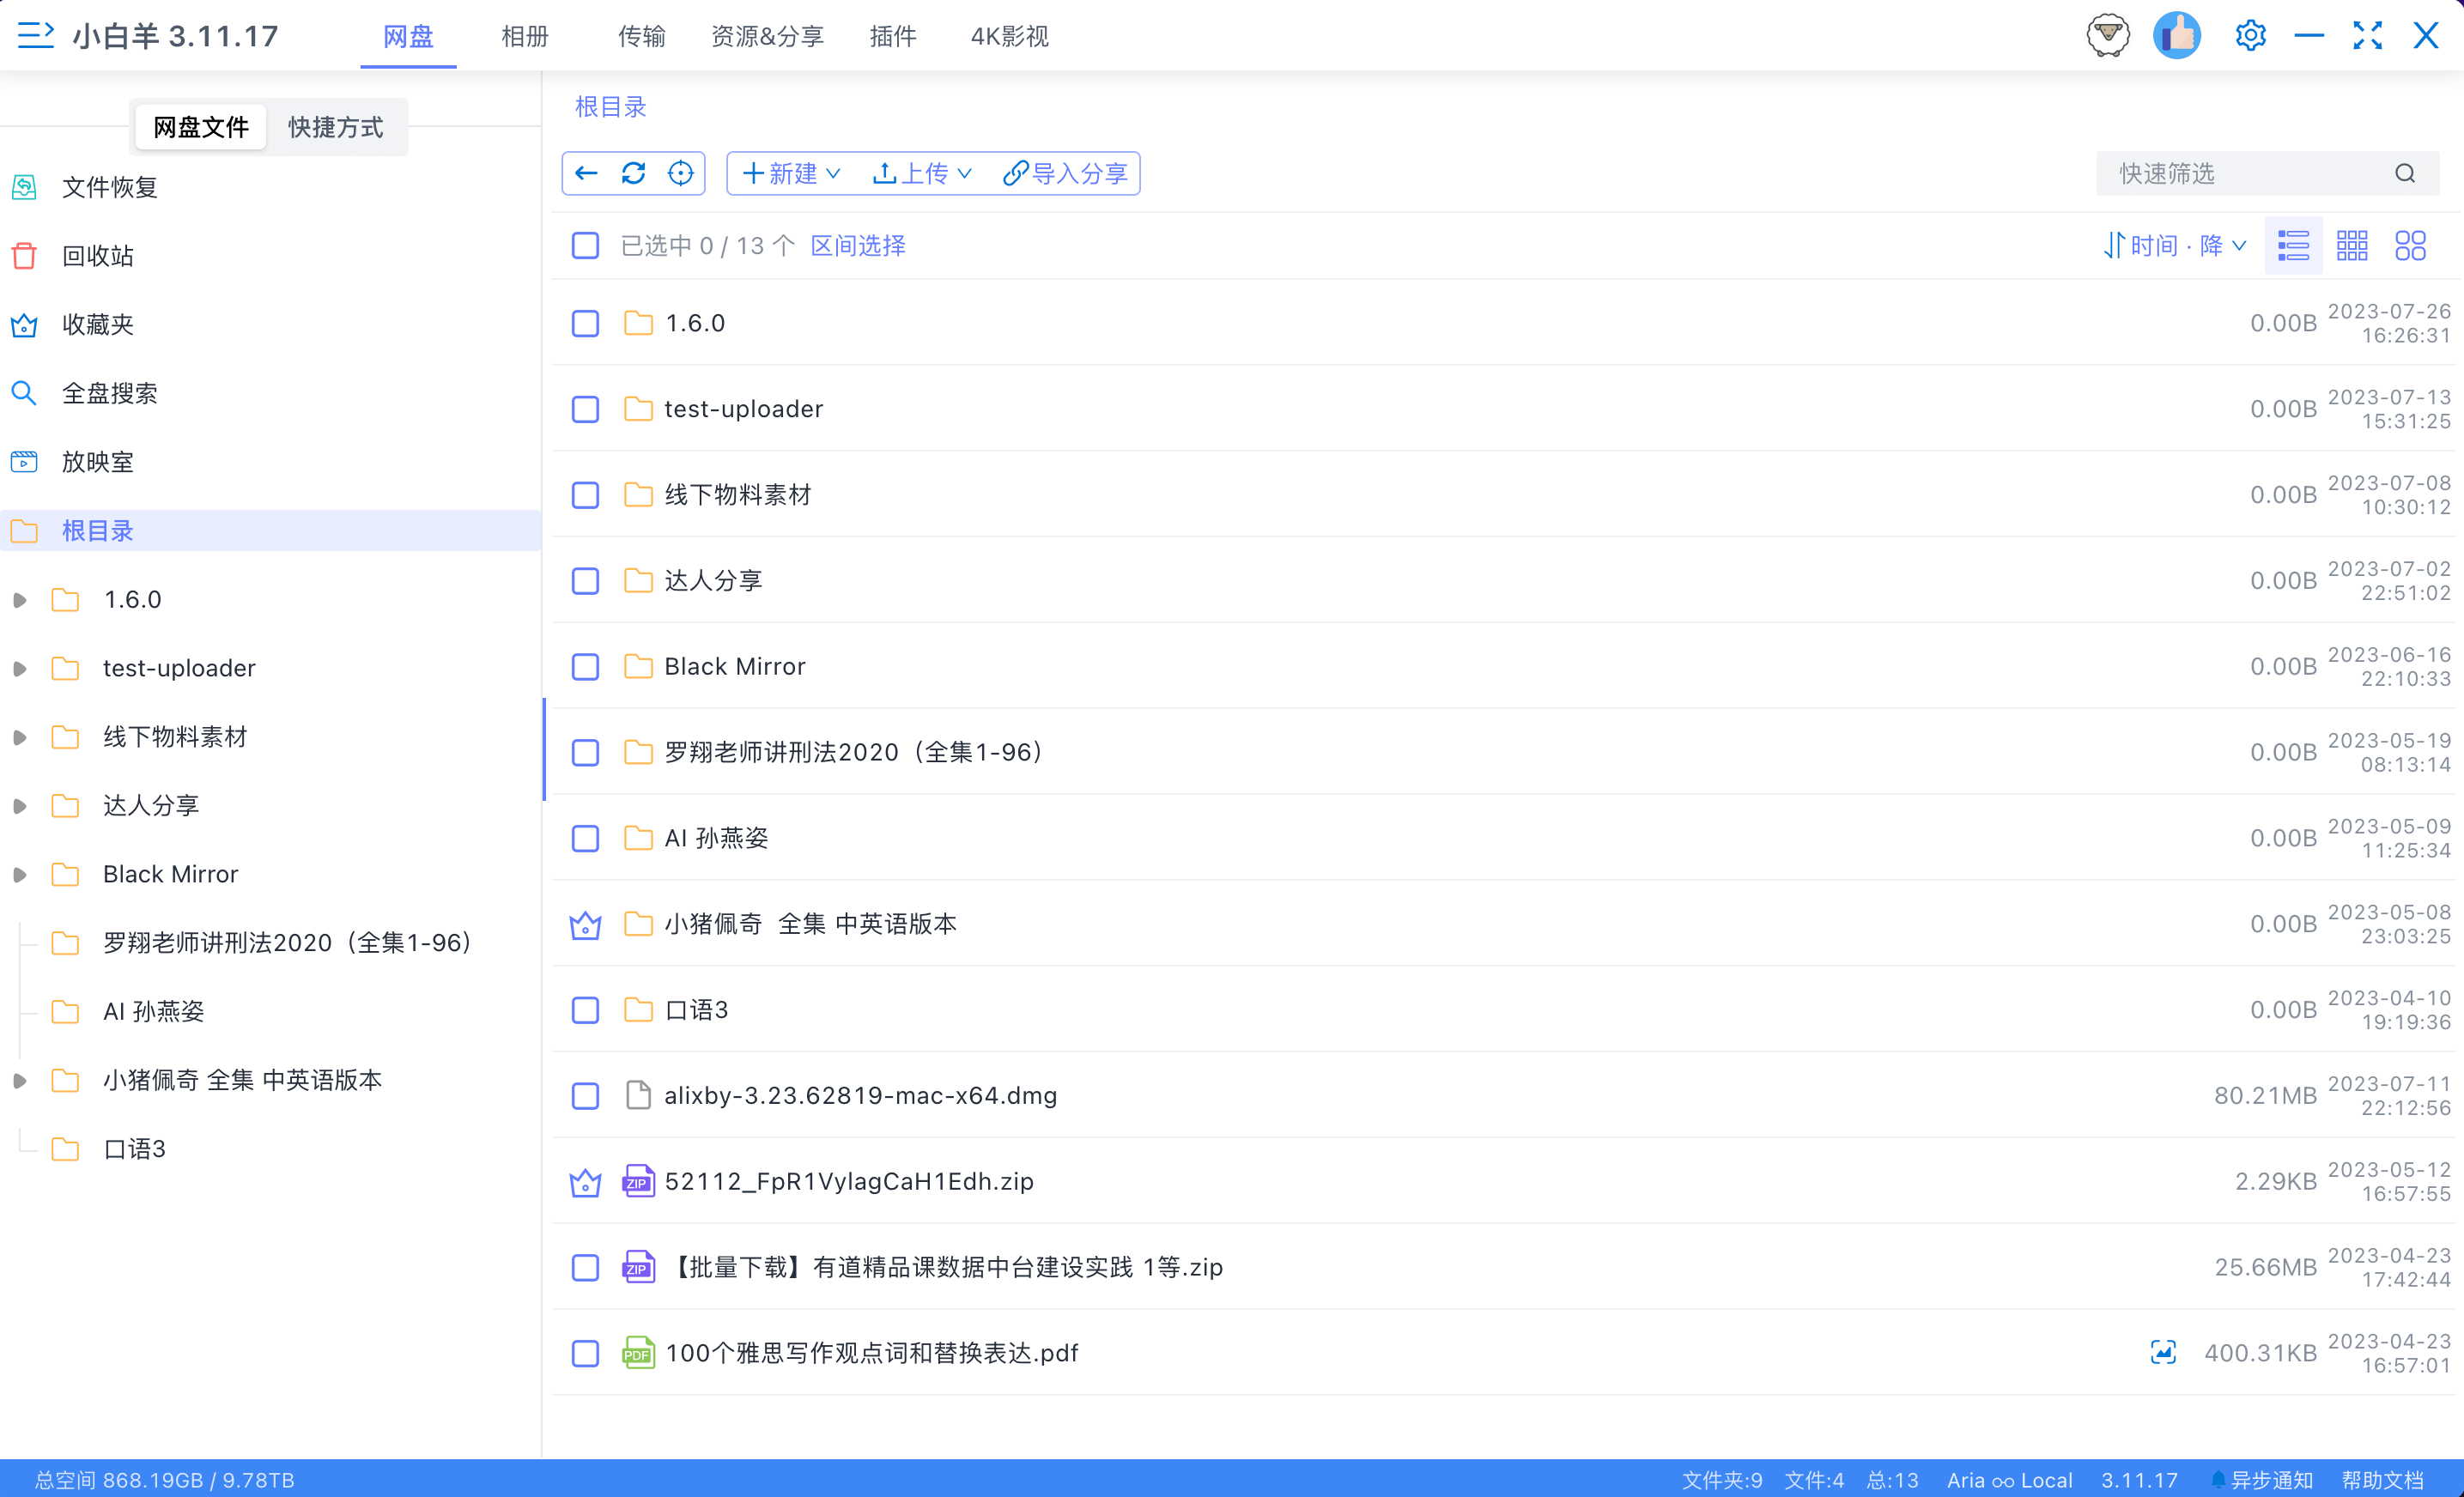This screenshot has width=2464, height=1497.
Task: Switch to small grid view mode
Action: pos(2352,245)
